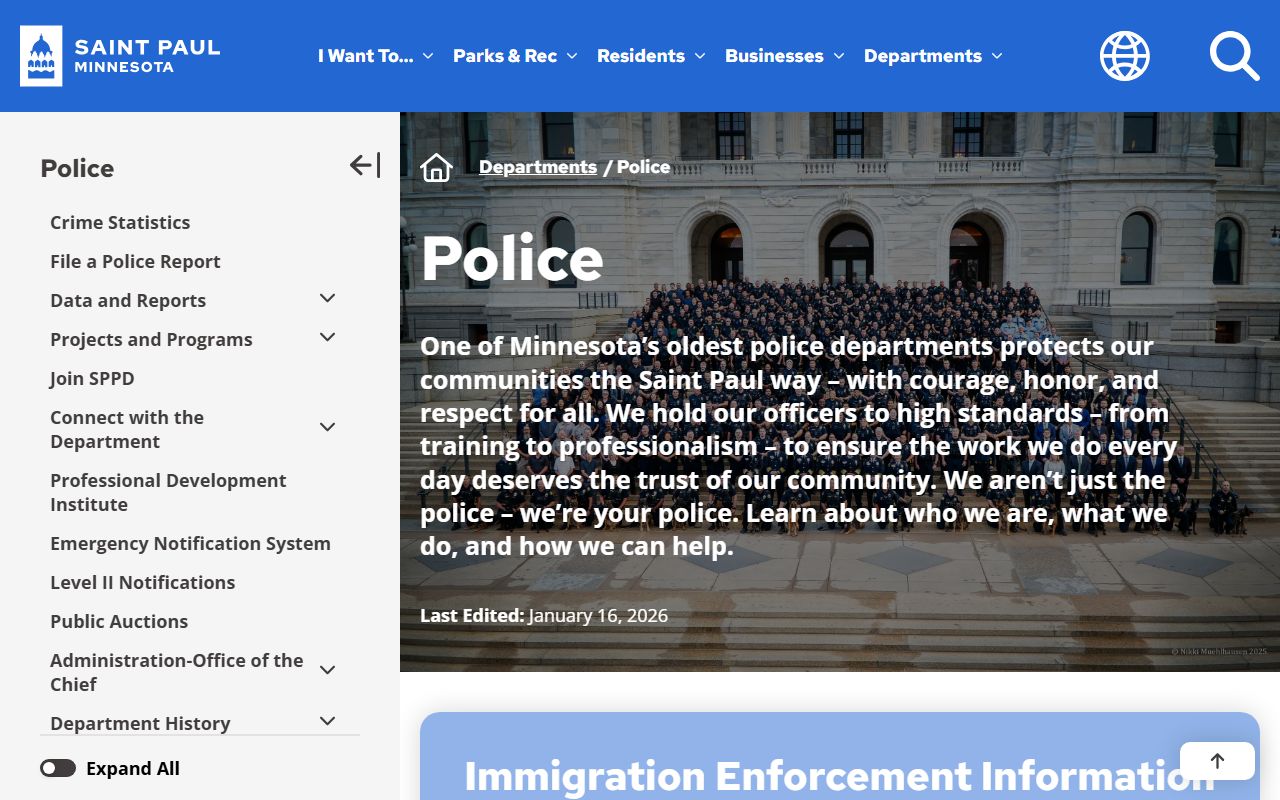Open the I Want To... menu

click(x=375, y=56)
